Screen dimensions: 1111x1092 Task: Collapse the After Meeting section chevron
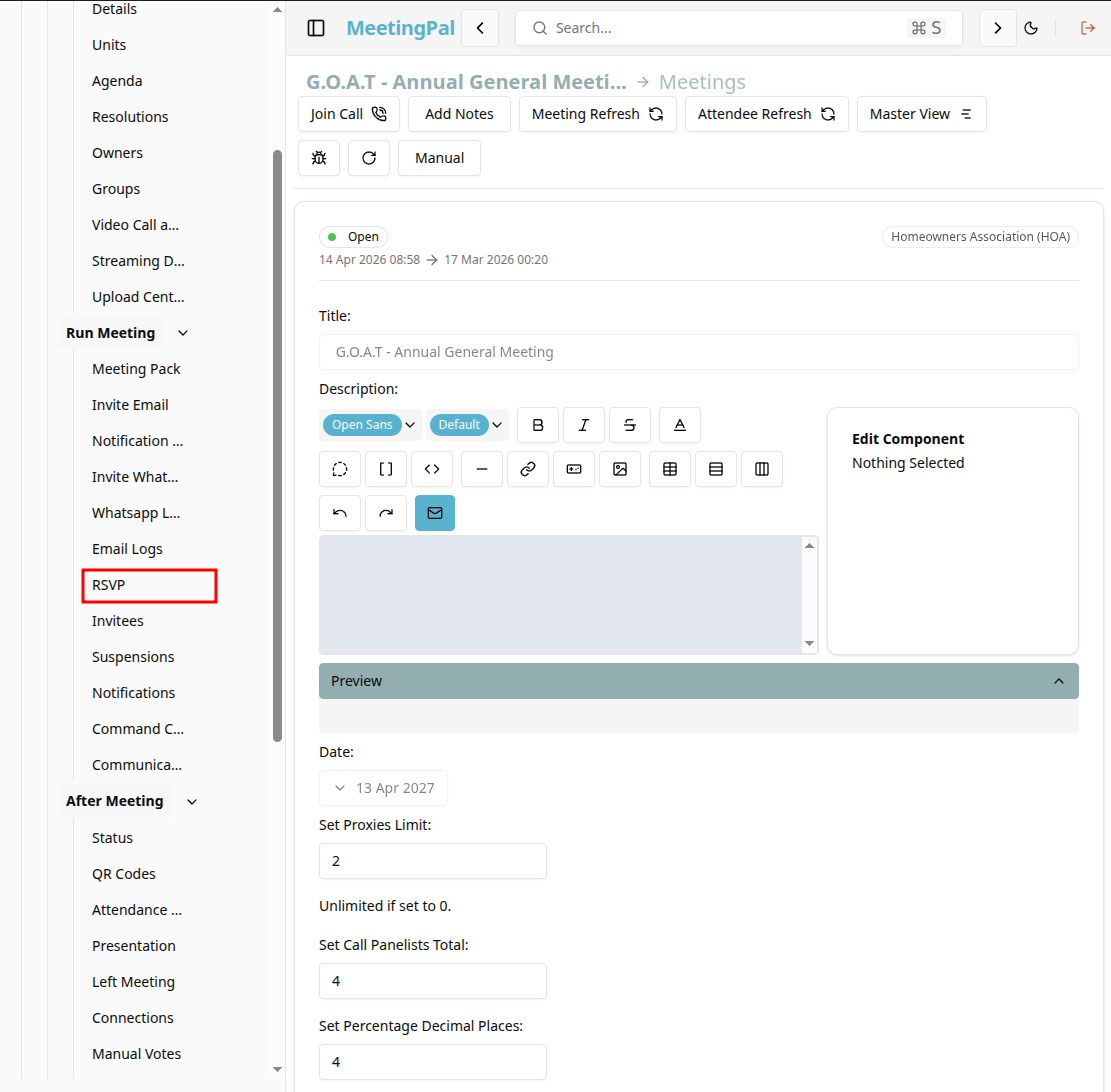coord(192,801)
